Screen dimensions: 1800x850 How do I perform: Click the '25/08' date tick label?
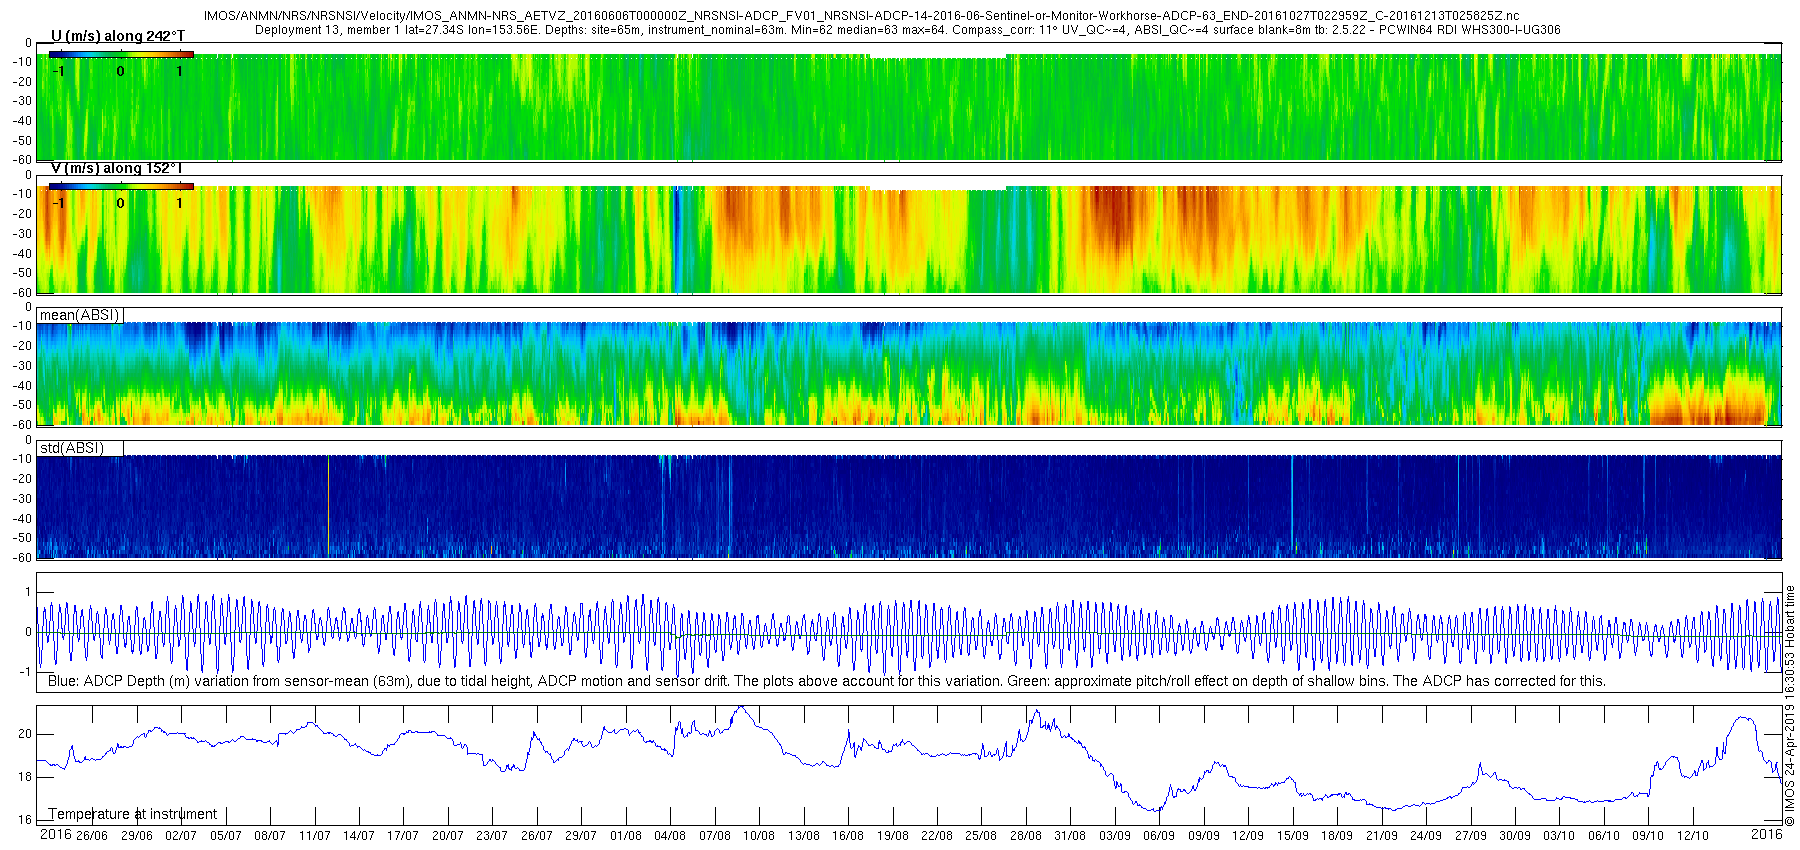tap(981, 836)
